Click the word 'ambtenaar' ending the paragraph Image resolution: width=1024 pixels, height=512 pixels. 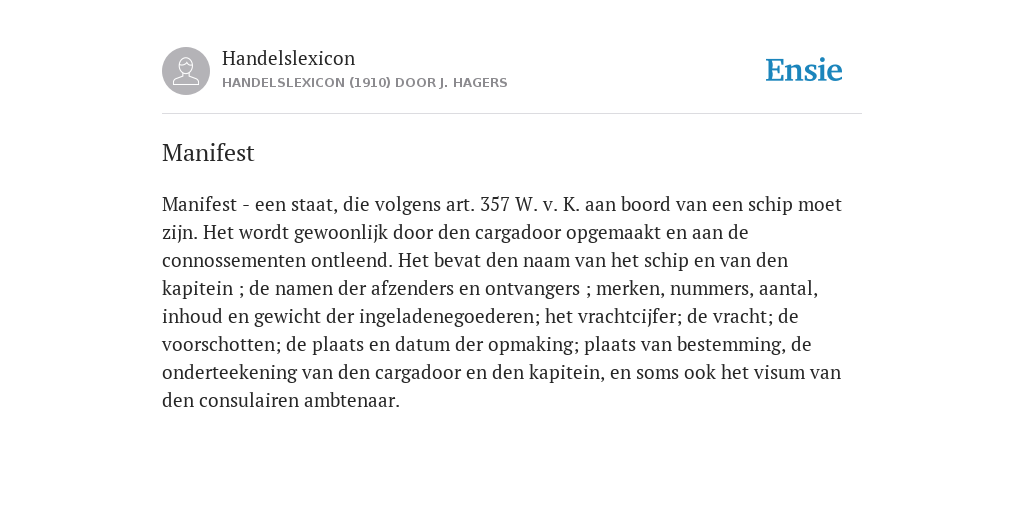351,400
